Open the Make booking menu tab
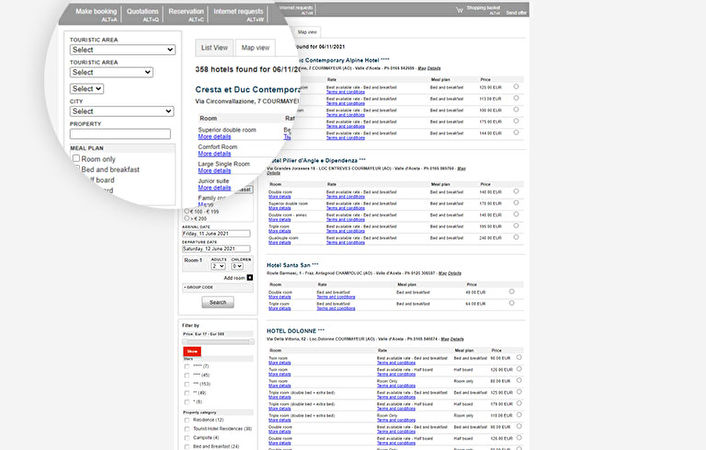The width and height of the screenshot is (706, 450). click(96, 14)
